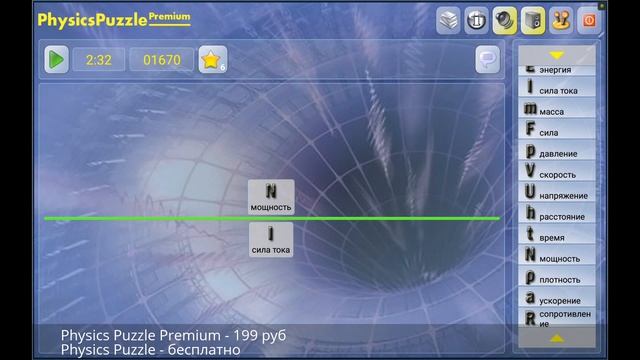This screenshot has width=640, height=360.
Task: Open the info button in top toolbar
Action: pyautogui.click(x=476, y=20)
